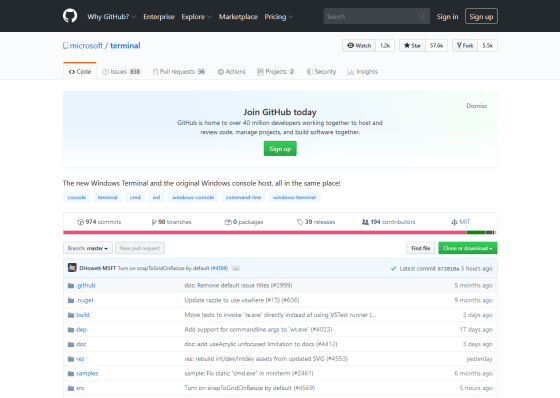This screenshot has width=560, height=398.
Task: View the 39 releases link
Action: pyautogui.click(x=316, y=222)
